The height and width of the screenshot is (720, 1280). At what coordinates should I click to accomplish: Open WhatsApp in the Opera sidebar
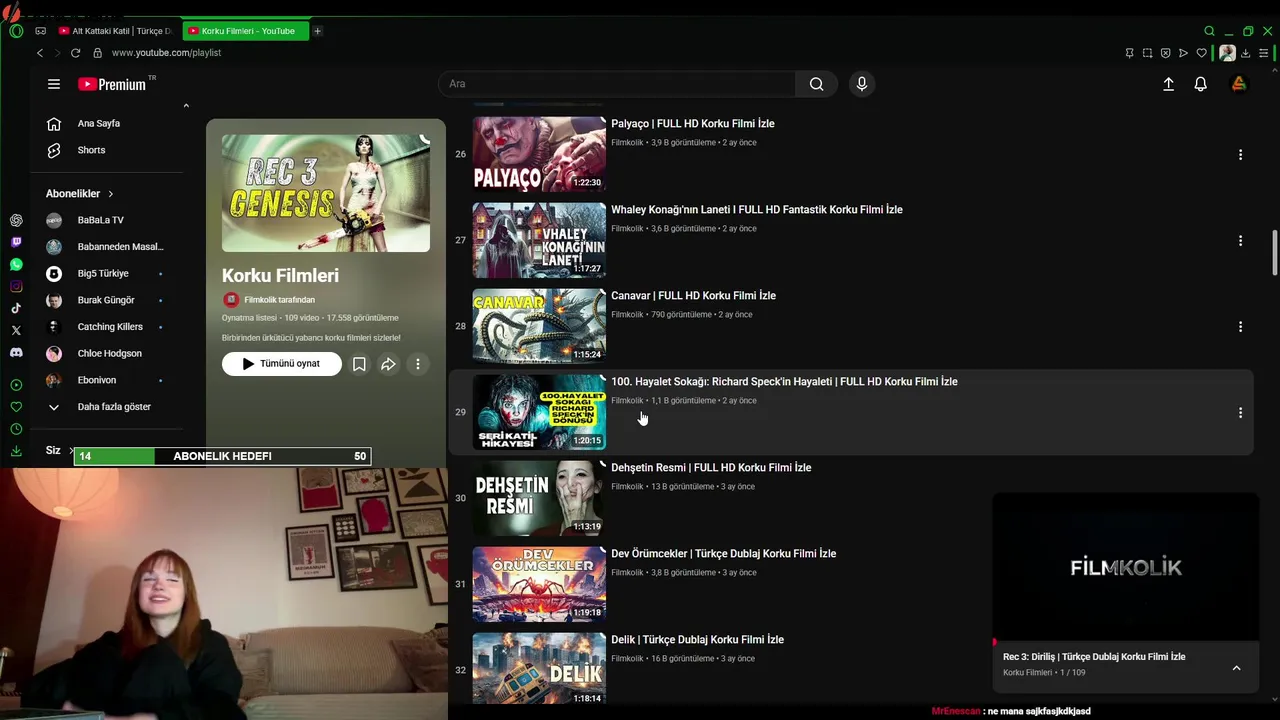coord(16,264)
